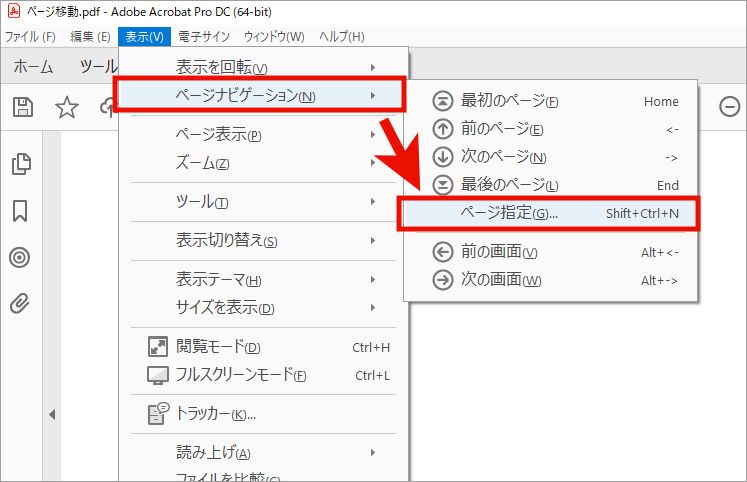Go to First Page (最初のページ)
747x482 pixels.
click(508, 101)
